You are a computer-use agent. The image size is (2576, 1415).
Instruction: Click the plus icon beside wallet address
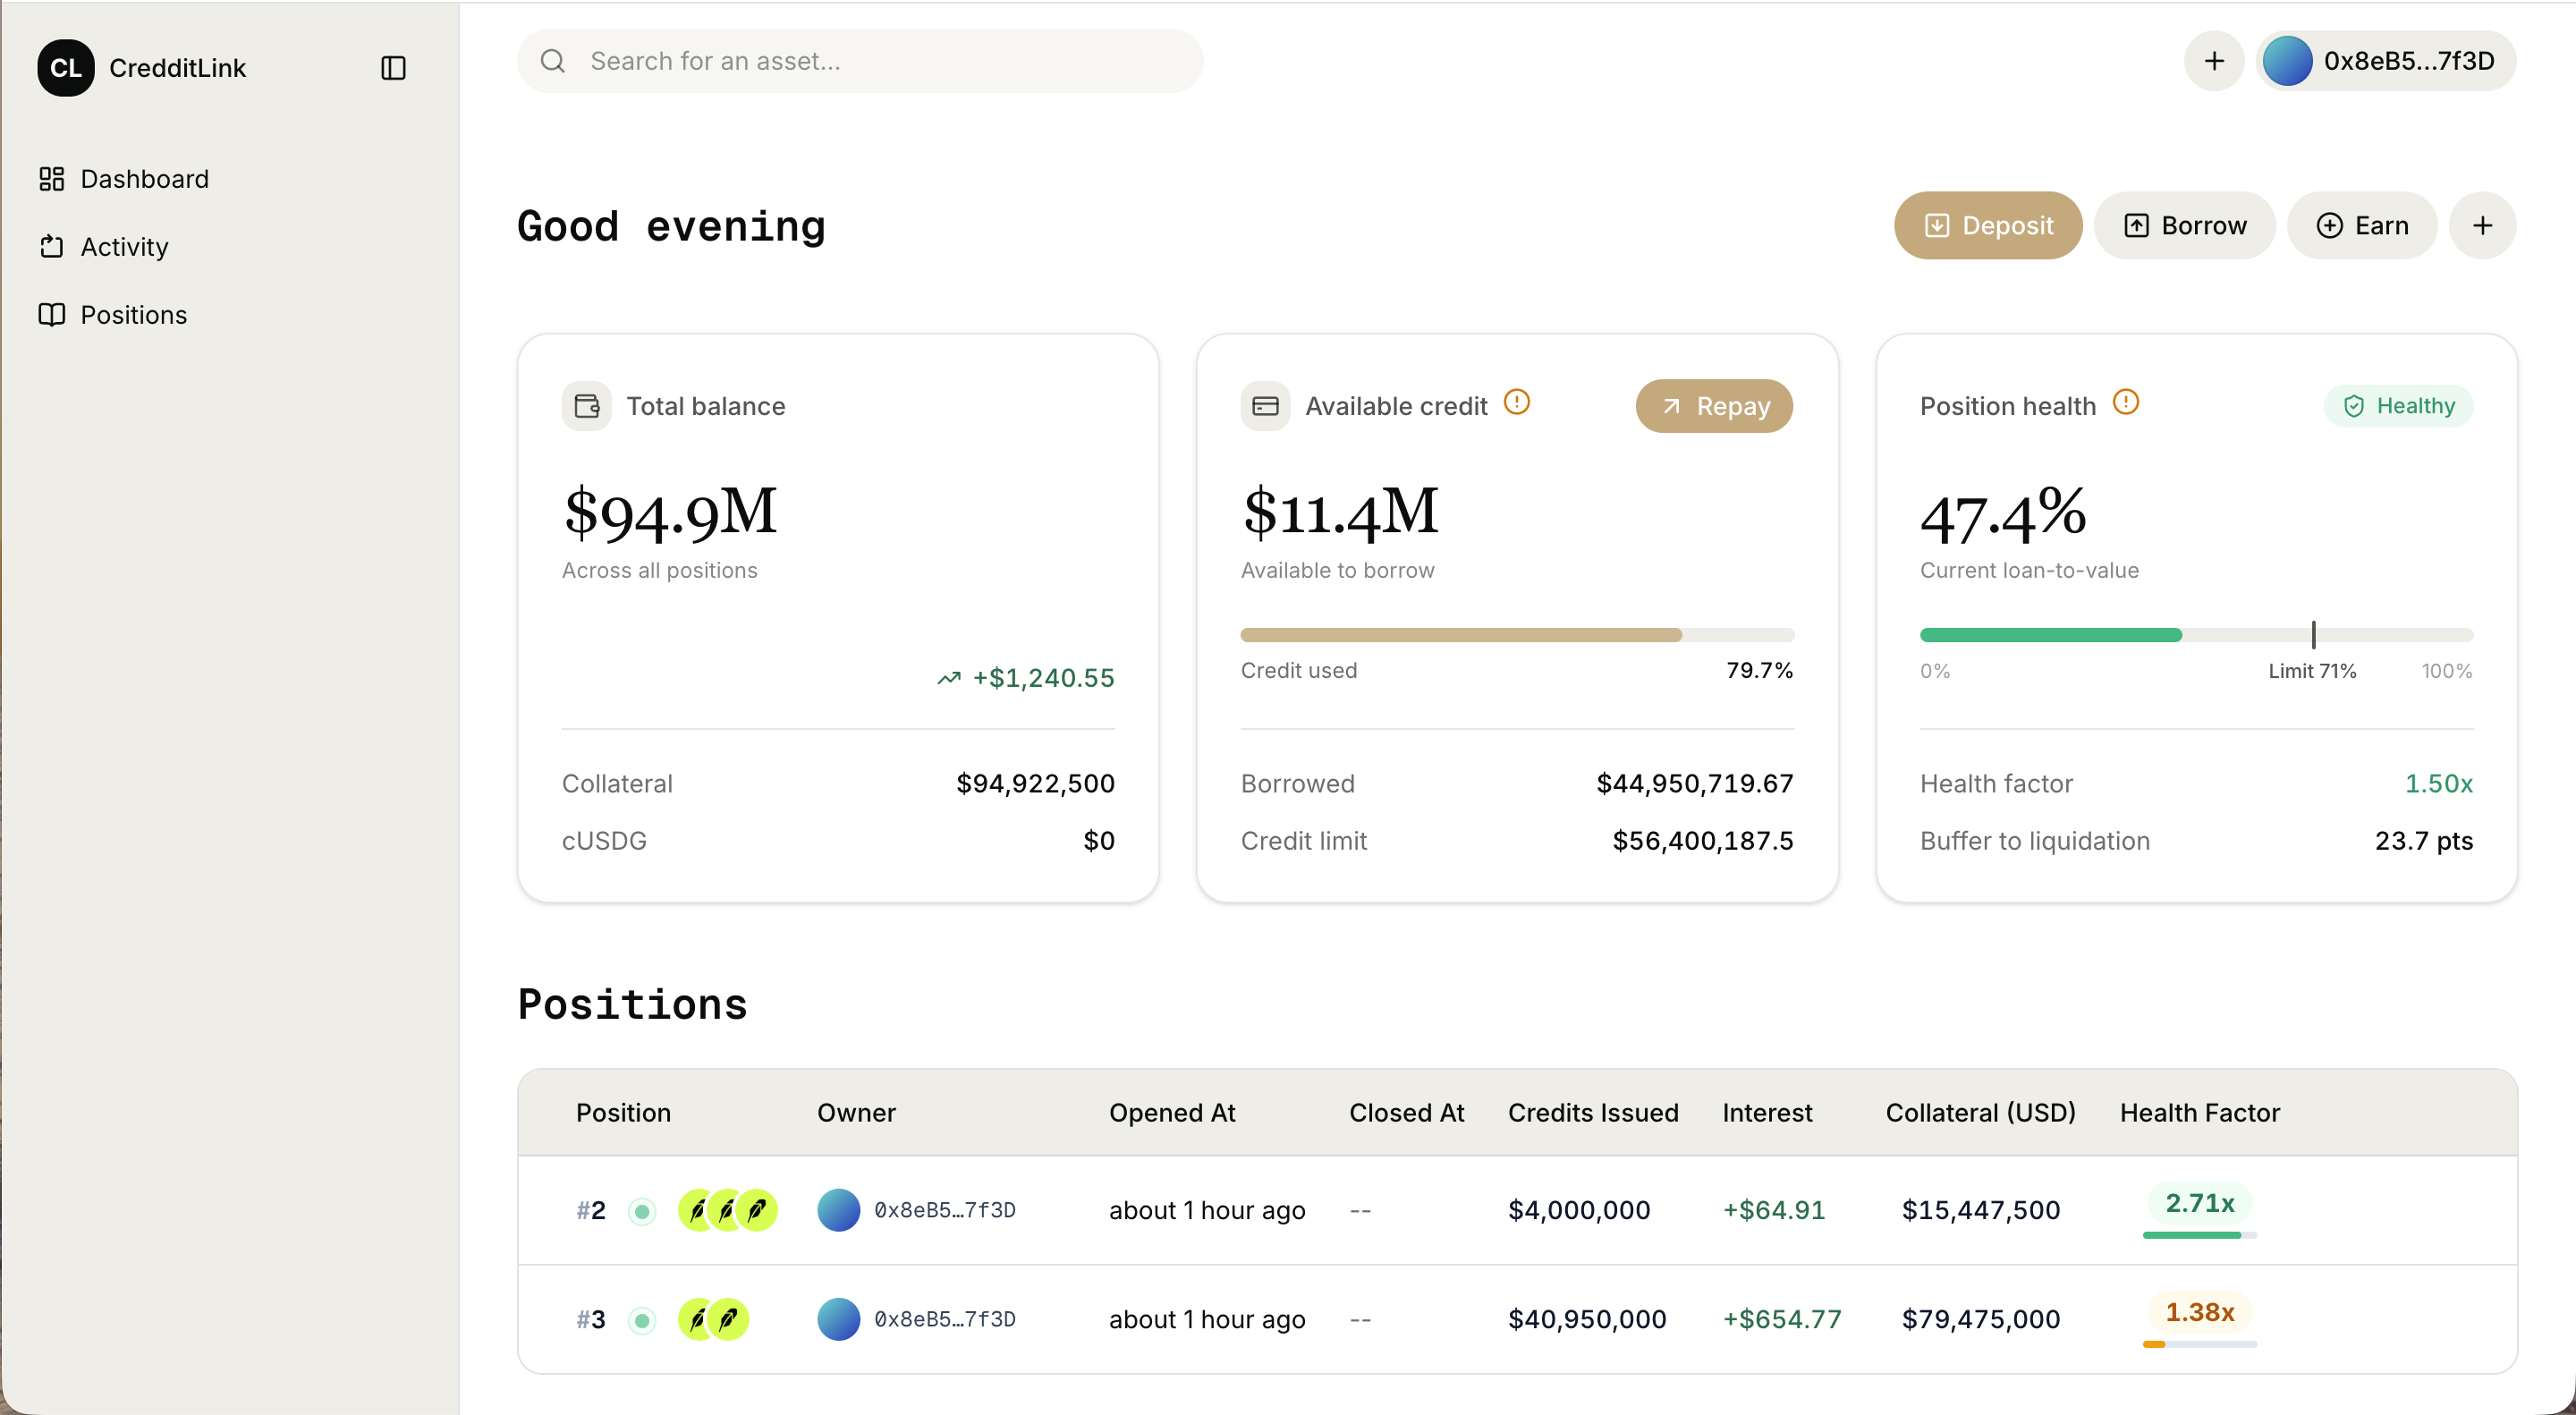pyautogui.click(x=2214, y=61)
